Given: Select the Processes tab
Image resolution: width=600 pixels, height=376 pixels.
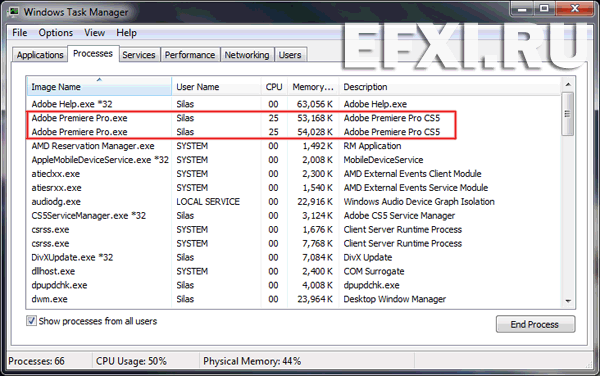Looking at the screenshot, I should 93,54.
